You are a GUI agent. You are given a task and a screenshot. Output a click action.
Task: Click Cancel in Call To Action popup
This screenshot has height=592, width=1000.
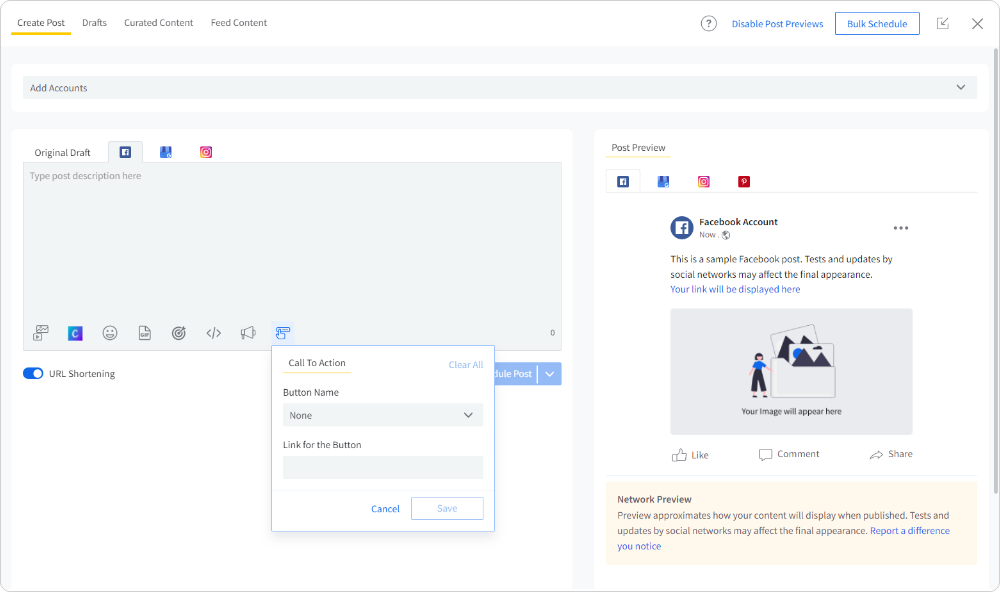click(385, 509)
